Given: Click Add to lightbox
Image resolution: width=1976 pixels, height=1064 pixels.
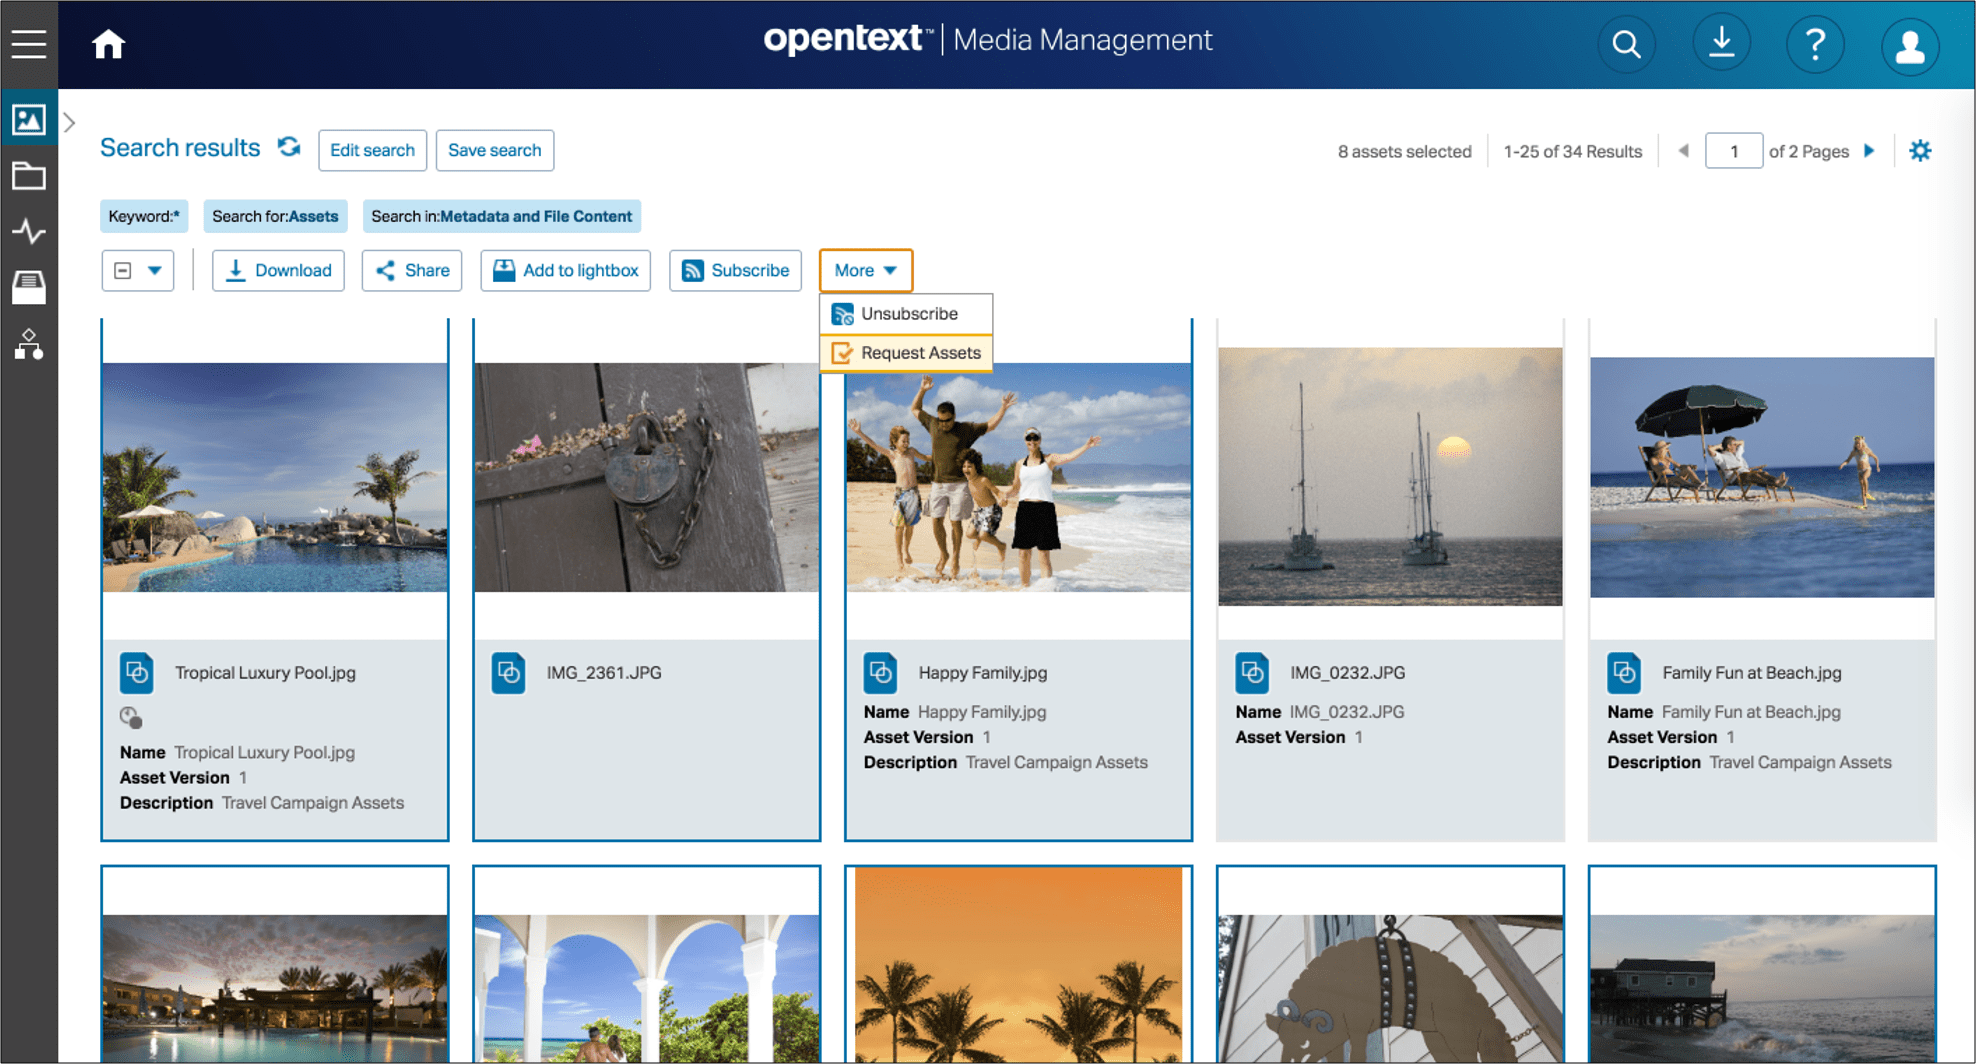Looking at the screenshot, I should (x=565, y=270).
